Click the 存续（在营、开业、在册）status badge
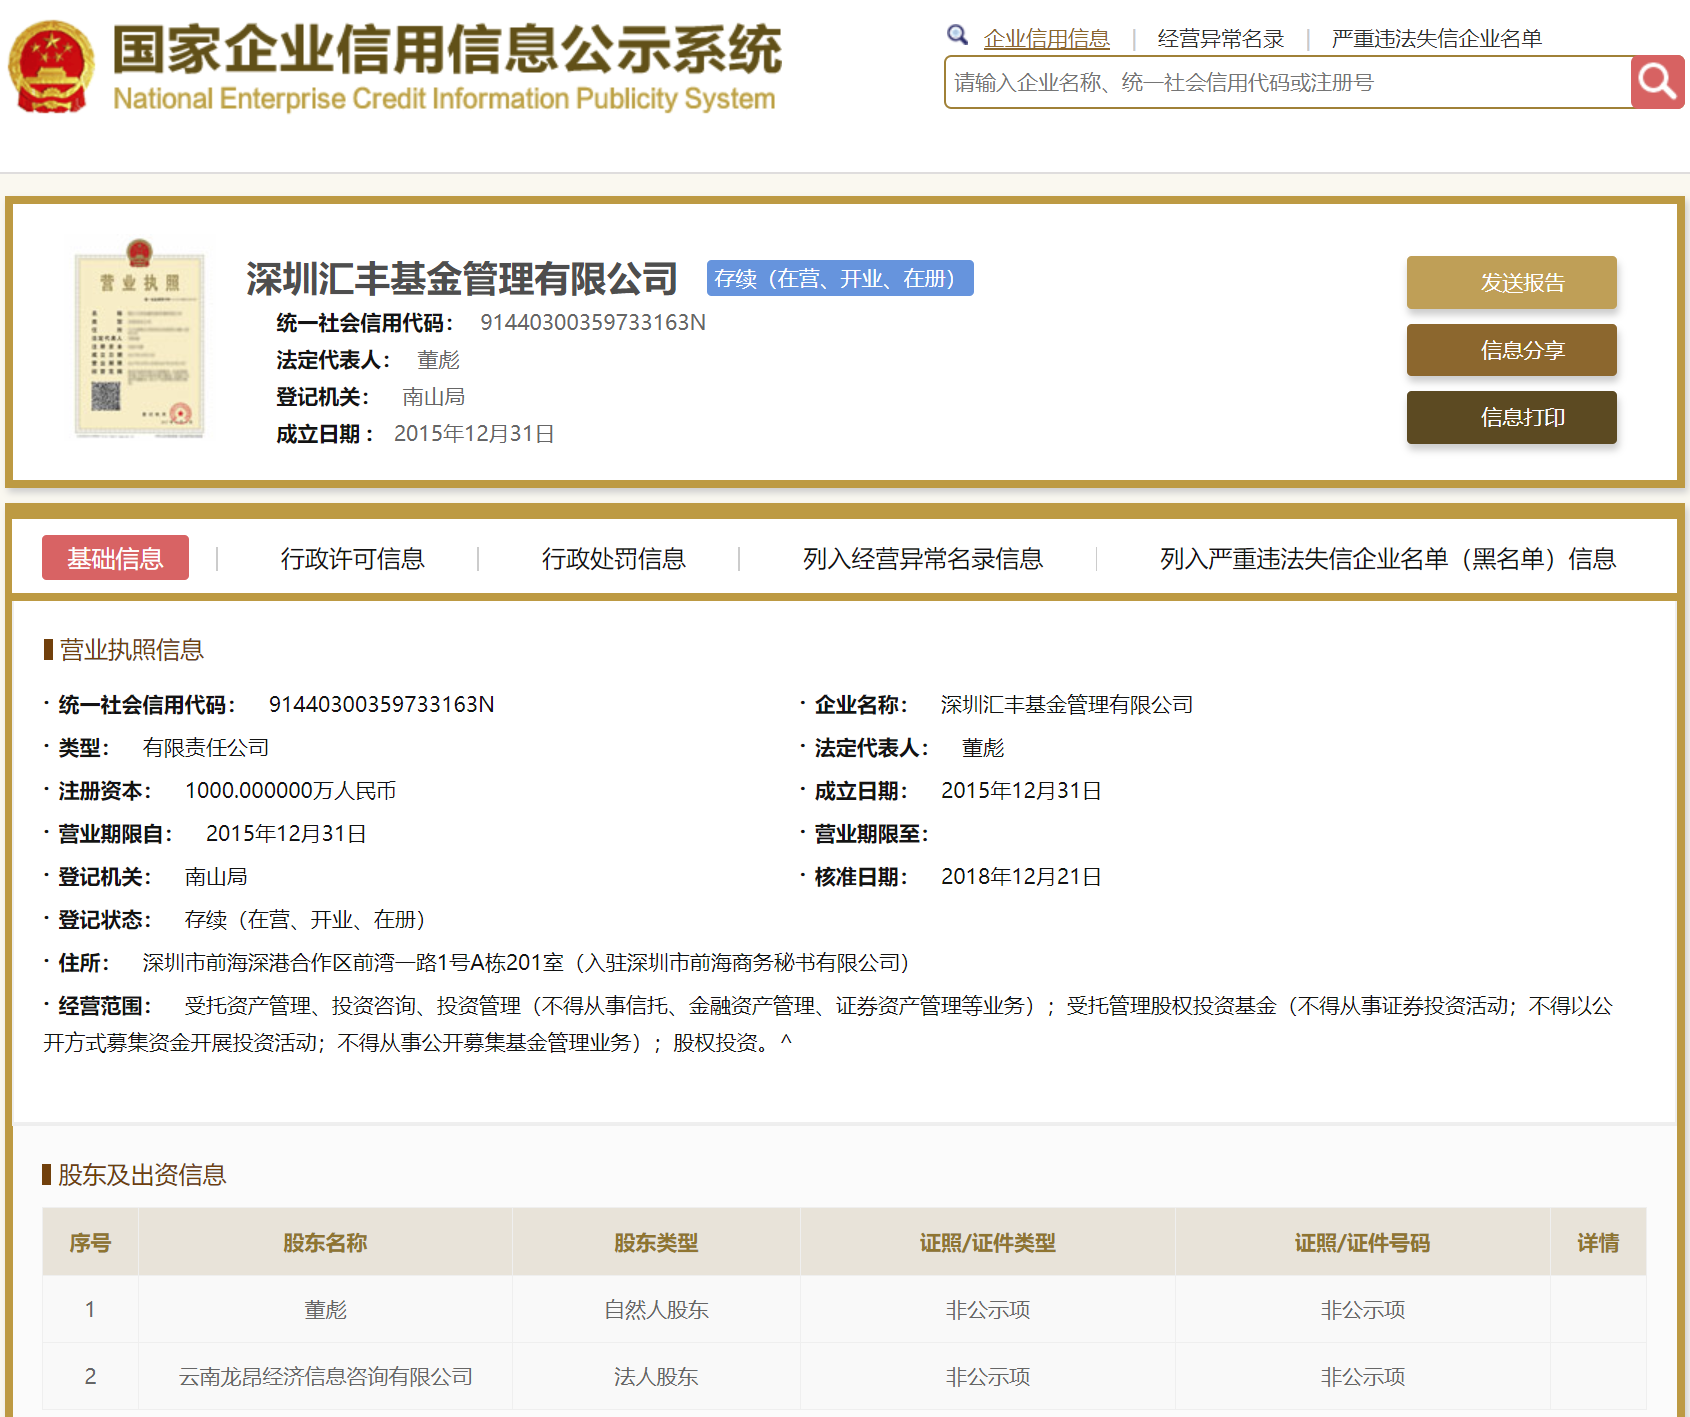 839,278
